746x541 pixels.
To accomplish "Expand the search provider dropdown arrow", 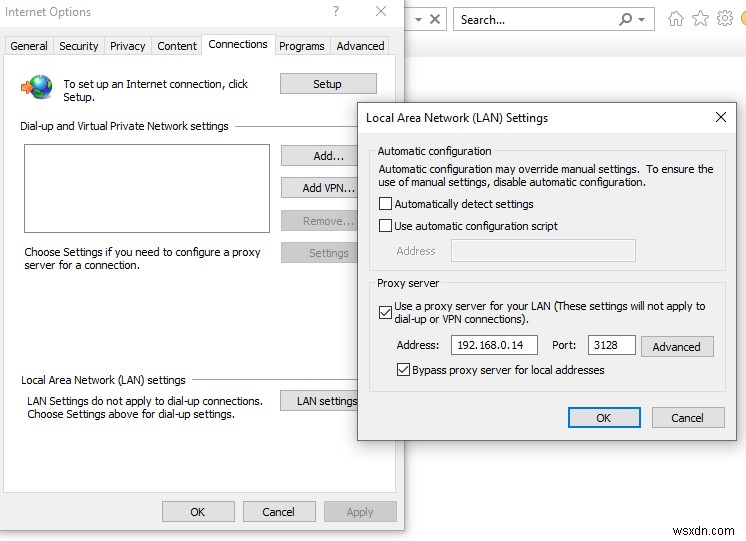I will coord(641,20).
